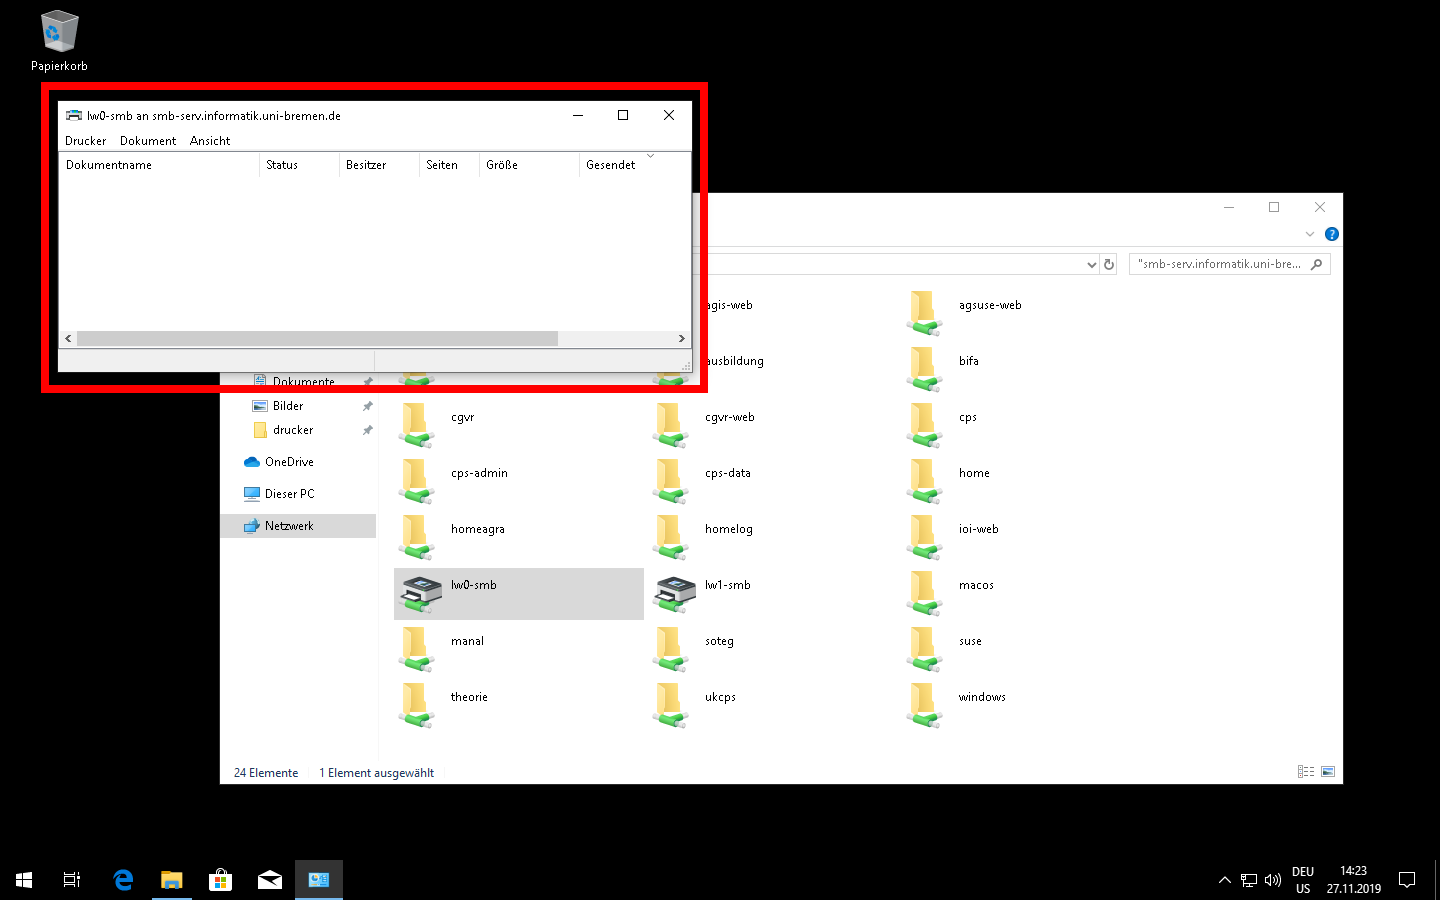Select the lw0-smb printer icon
Screen dimensions: 1440x900
pyautogui.click(x=421, y=594)
